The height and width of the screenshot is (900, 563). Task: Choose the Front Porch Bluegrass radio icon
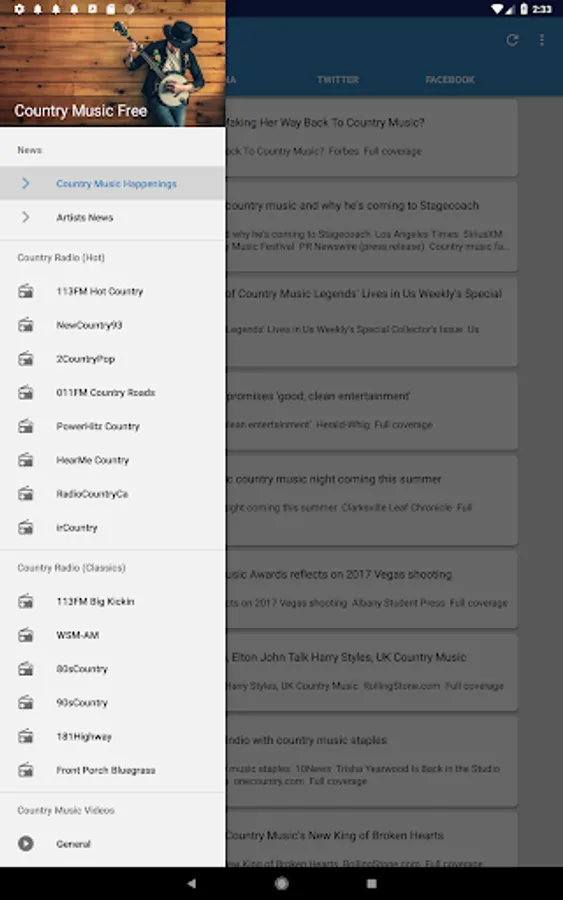[26, 770]
